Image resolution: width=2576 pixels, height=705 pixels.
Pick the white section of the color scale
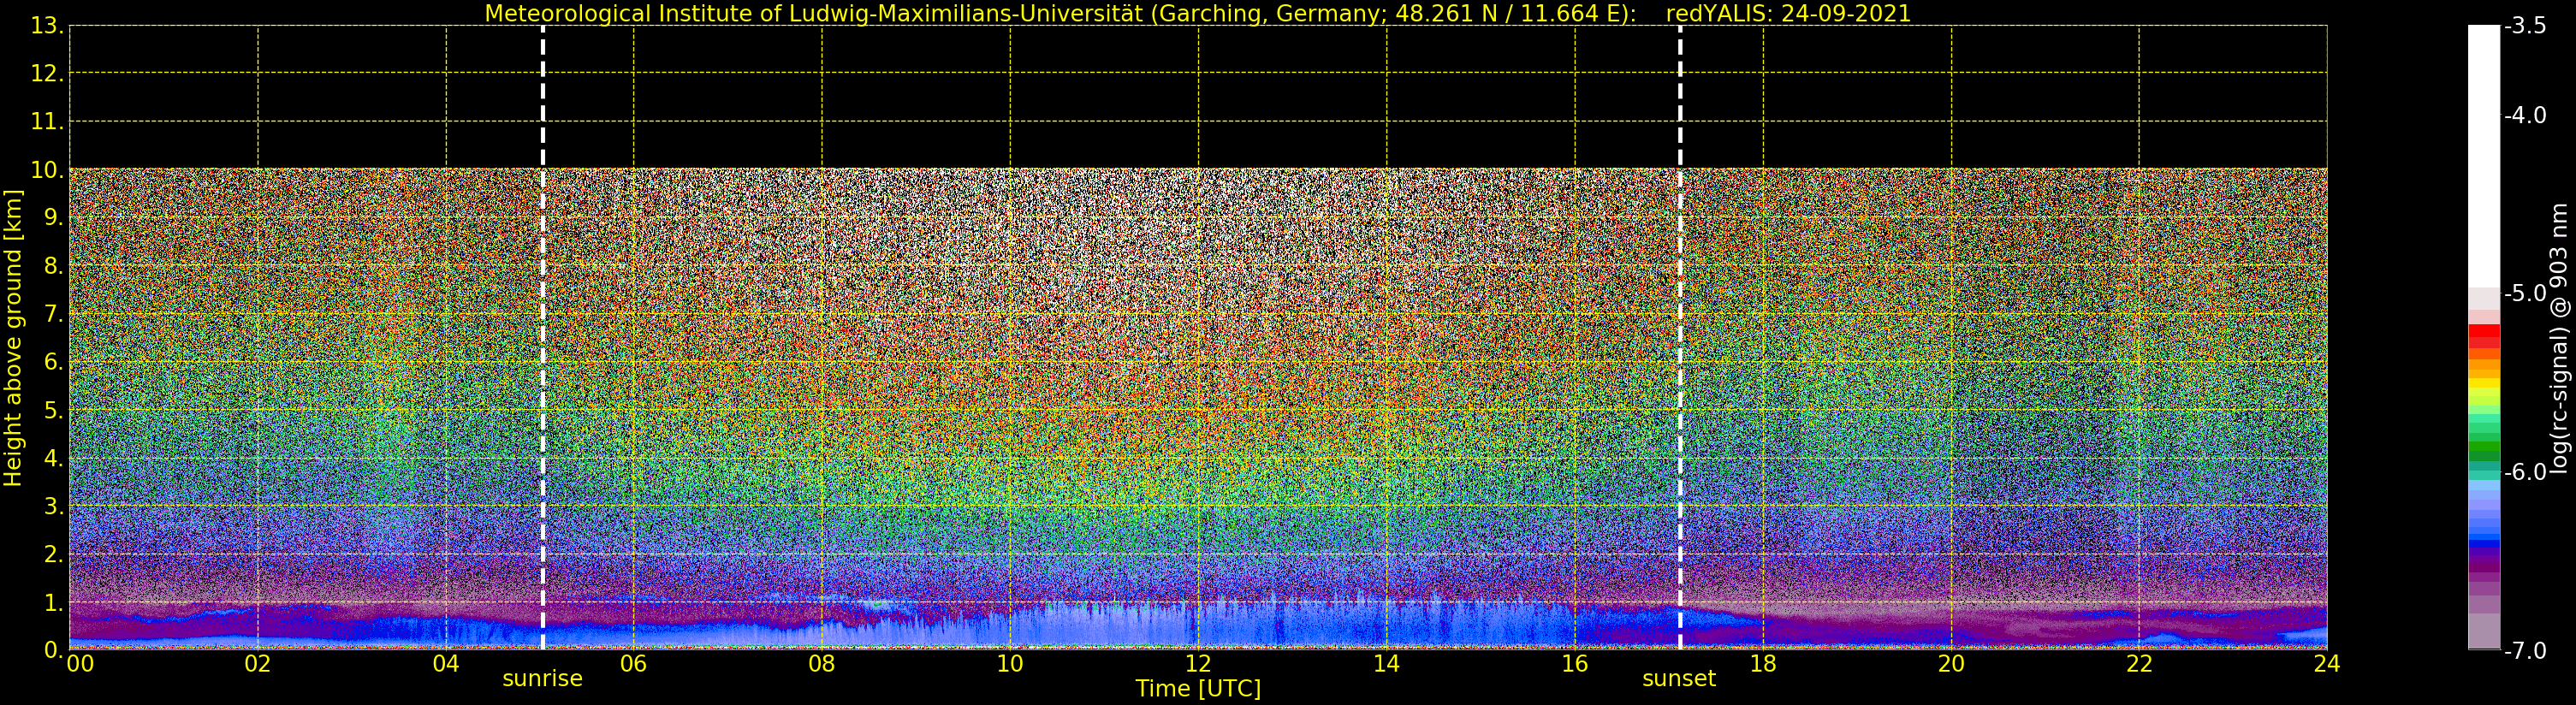pyautogui.click(x=2484, y=157)
